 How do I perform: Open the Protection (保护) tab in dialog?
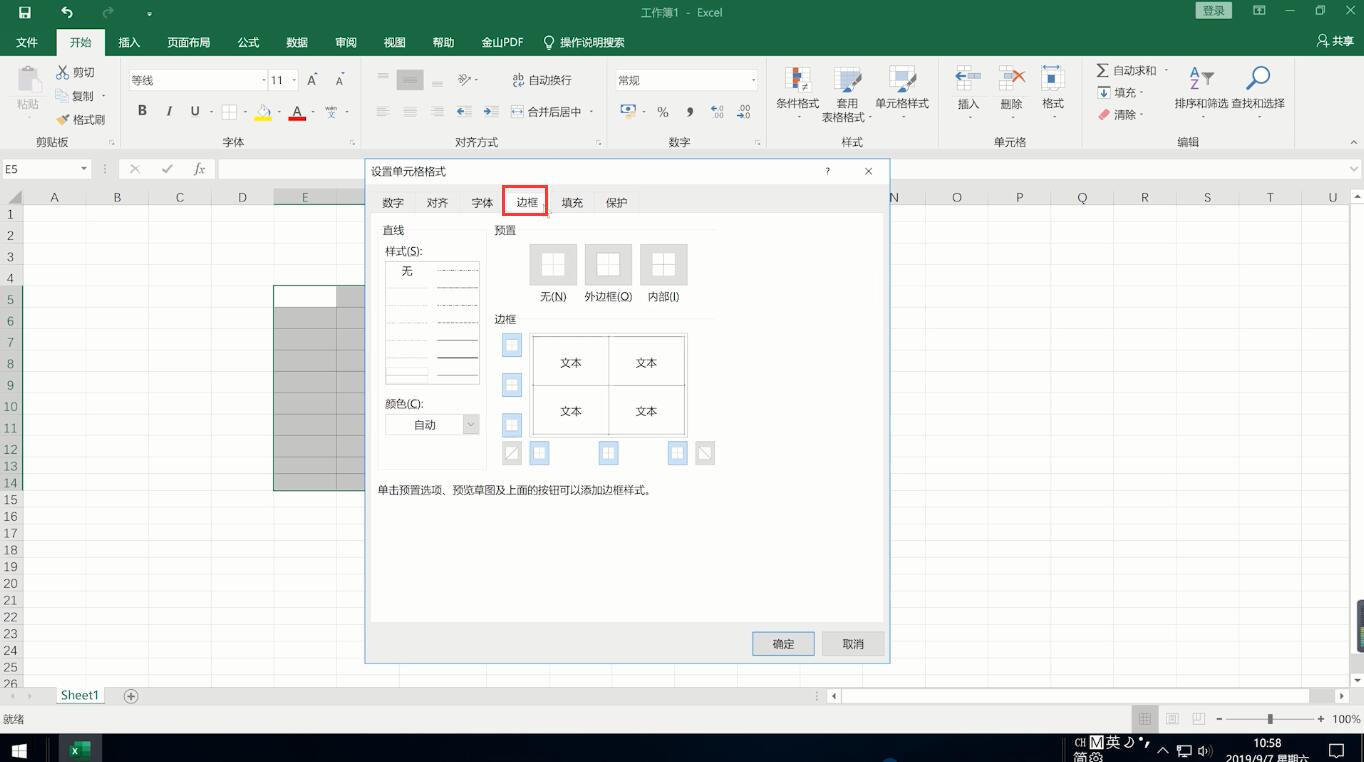tap(617, 202)
